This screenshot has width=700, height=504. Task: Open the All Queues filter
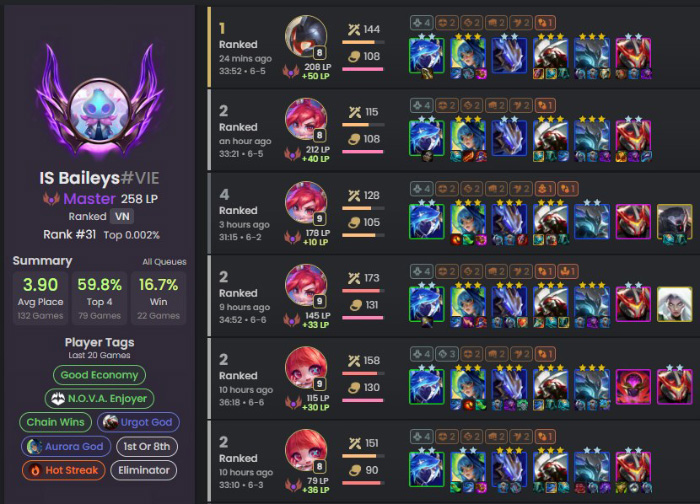(x=164, y=262)
